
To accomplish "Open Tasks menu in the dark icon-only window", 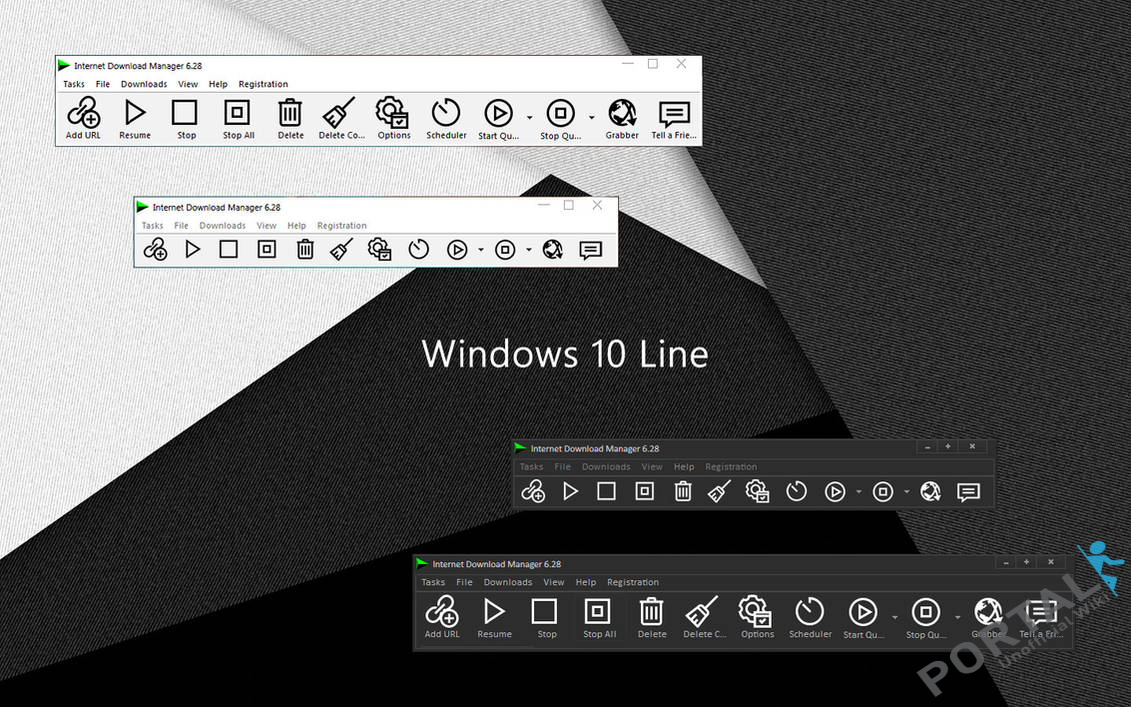I will point(532,467).
